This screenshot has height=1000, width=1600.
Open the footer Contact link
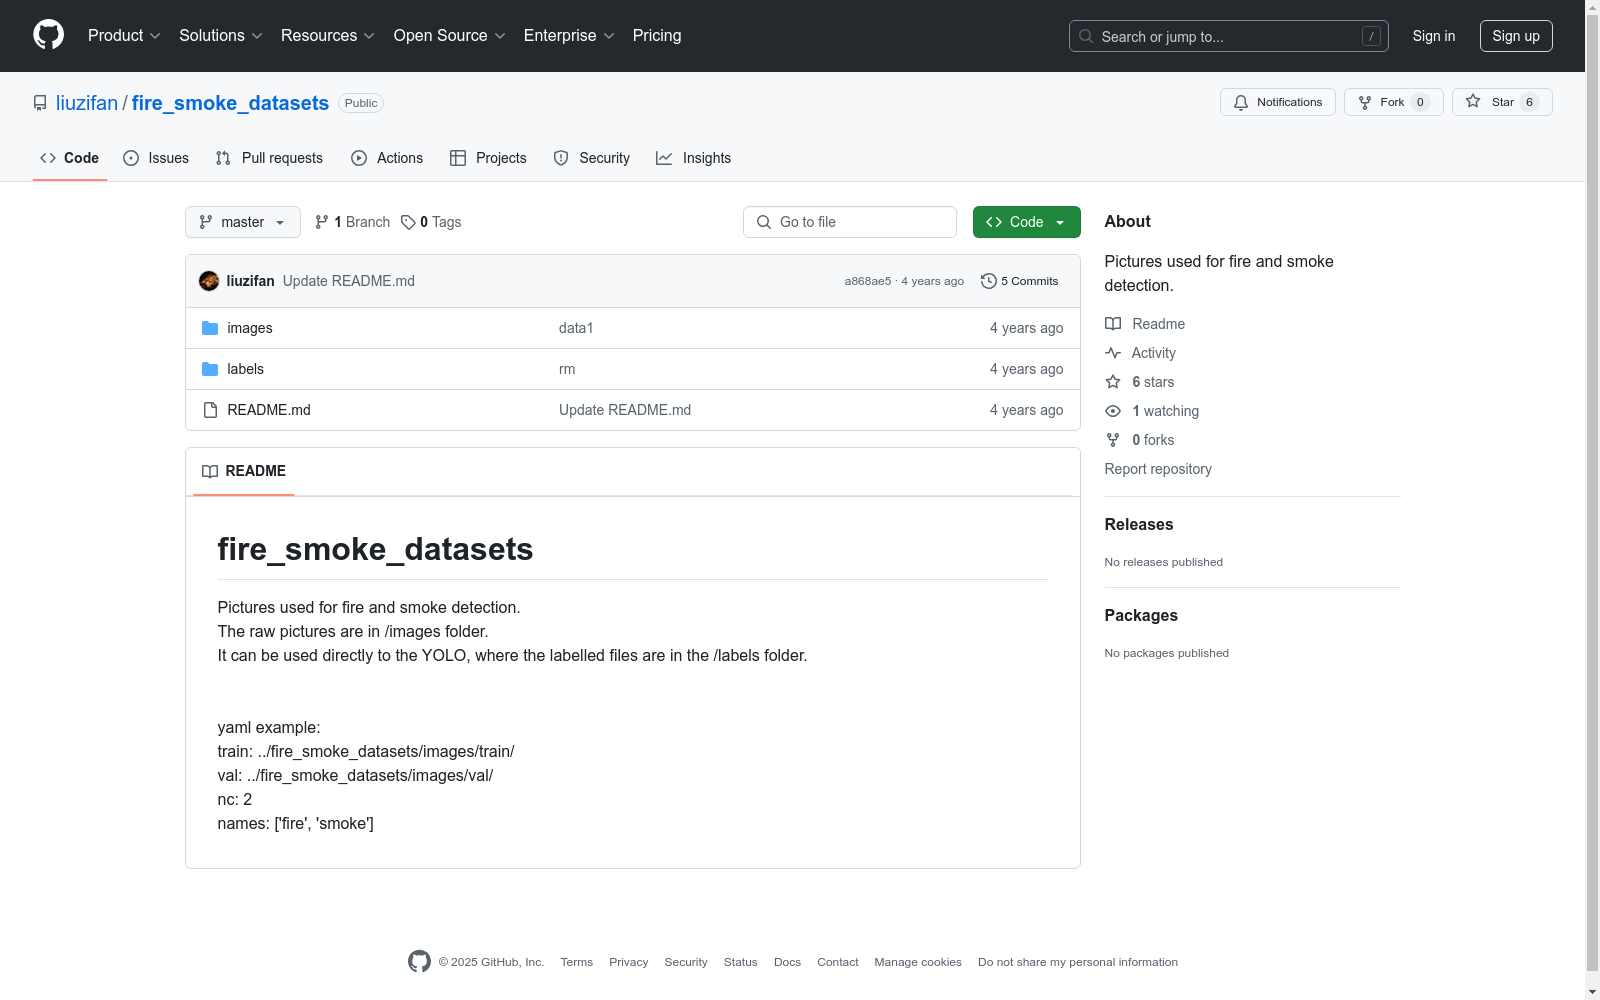[x=838, y=962]
